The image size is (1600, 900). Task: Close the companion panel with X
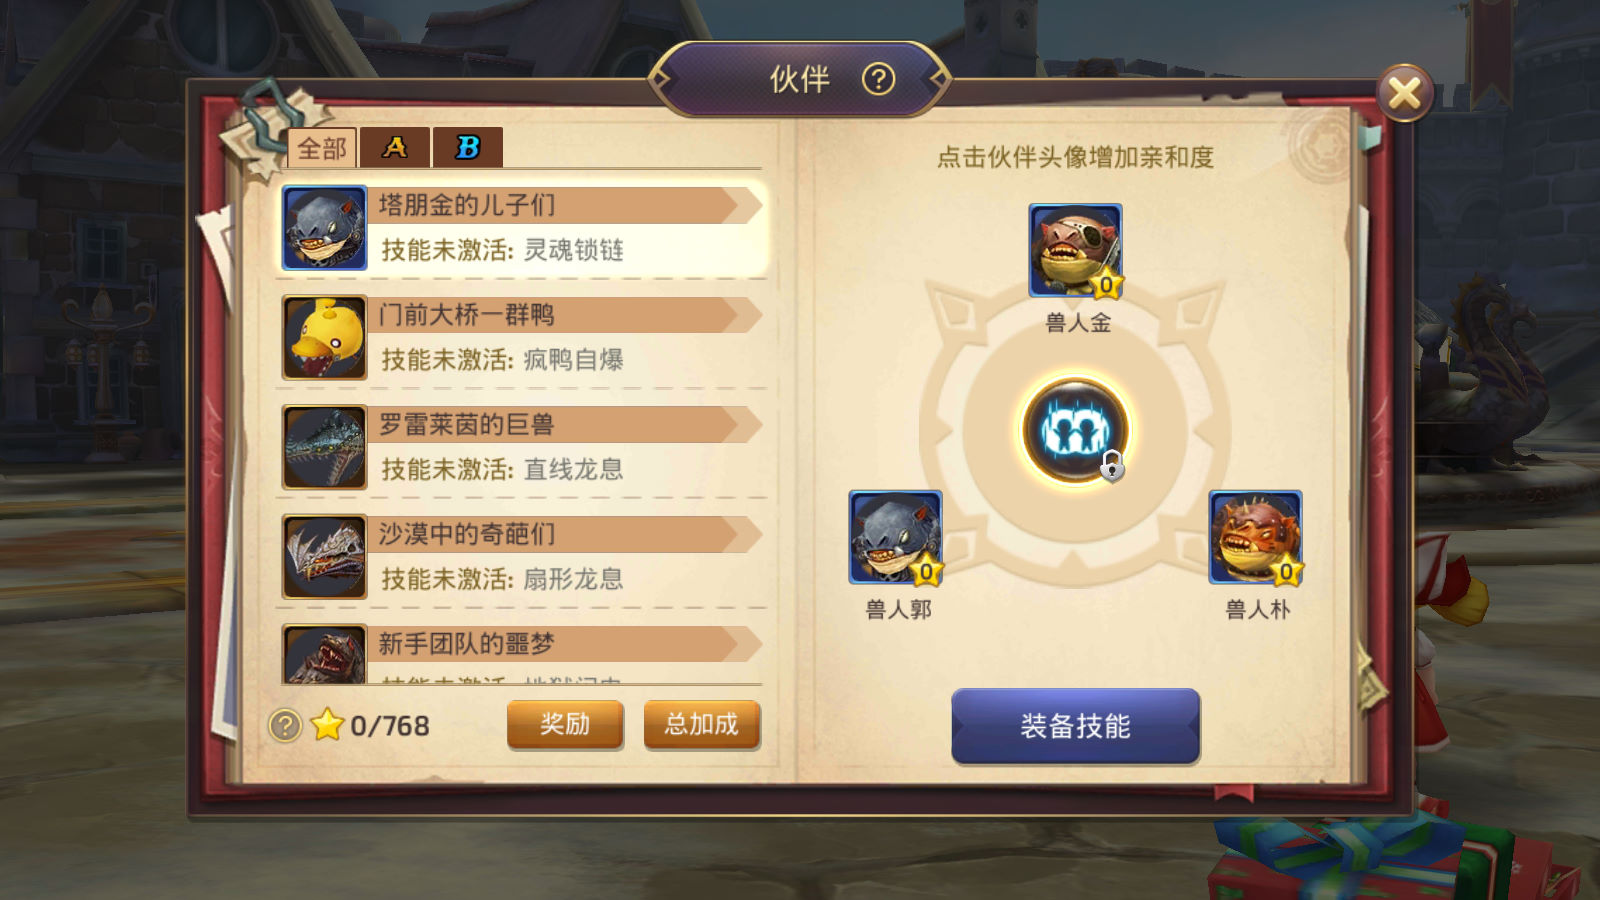[x=1405, y=94]
